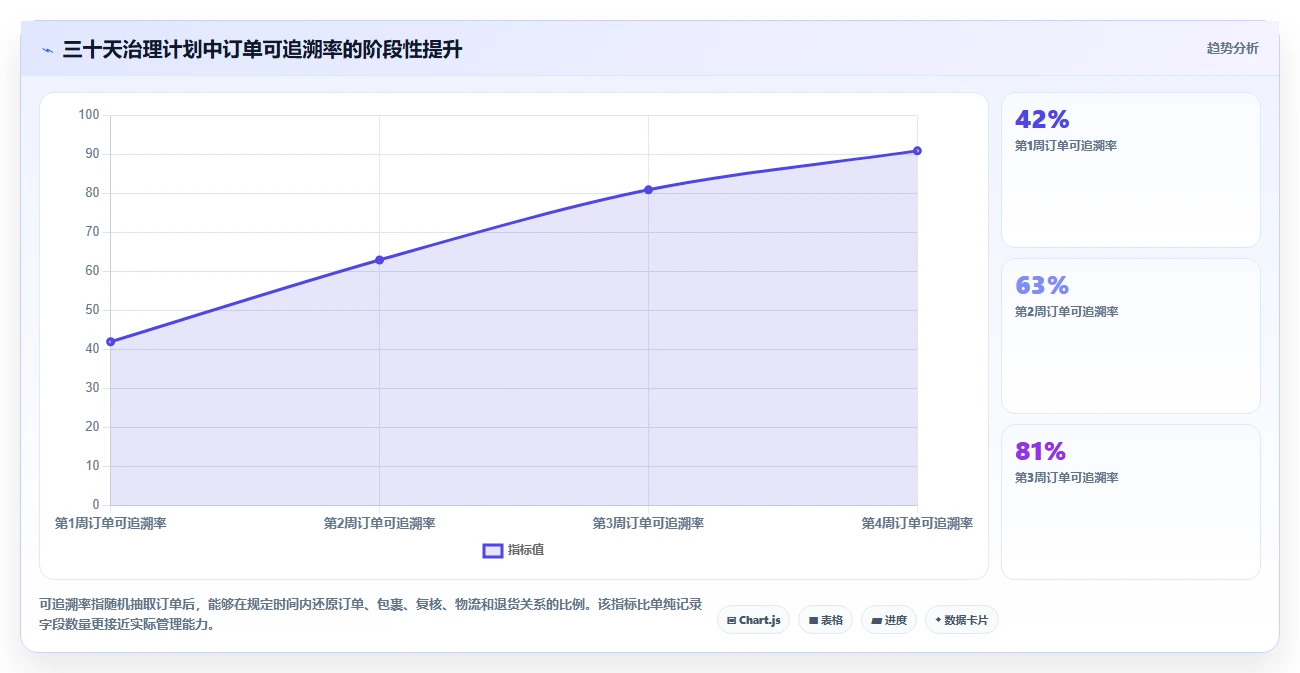The height and width of the screenshot is (673, 1300).
Task: Click x-axis label 第2周订单可追溯率
Action: [379, 523]
